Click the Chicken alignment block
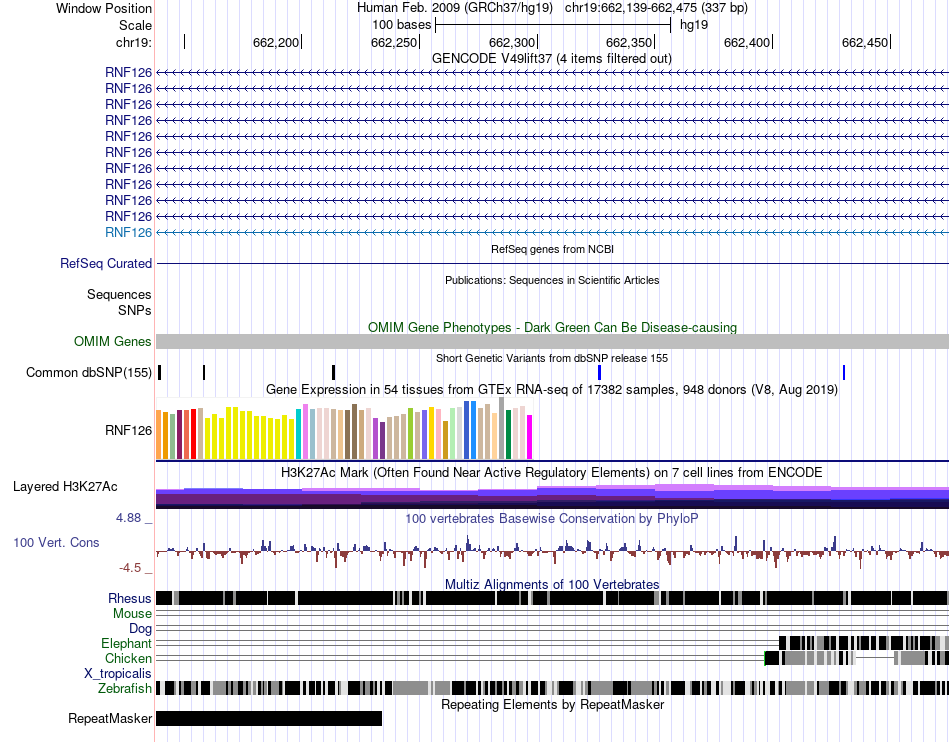The image size is (950, 742). tap(857, 658)
